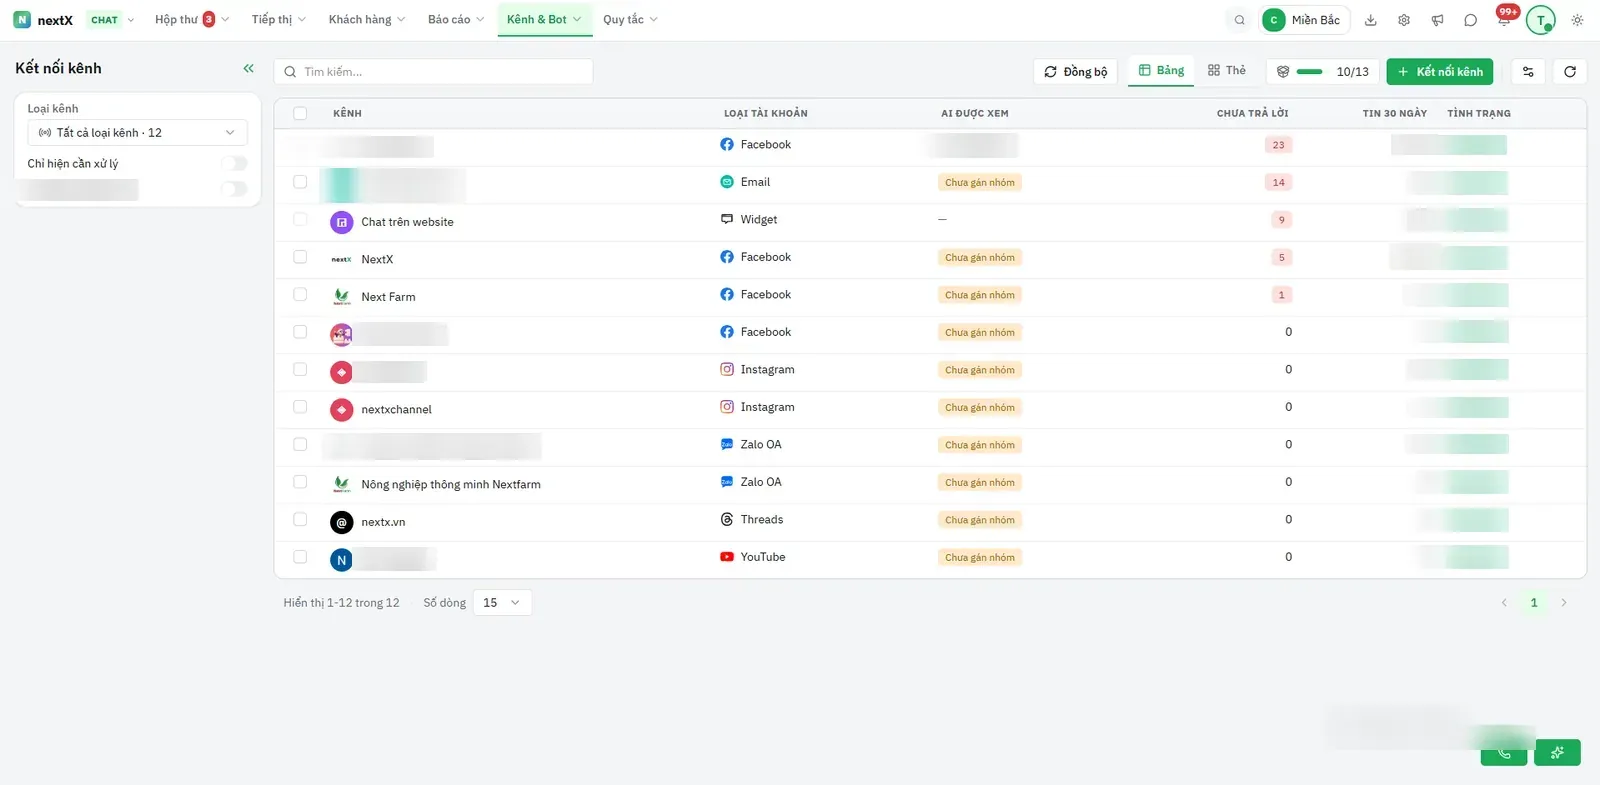Open the Khách hàng menu
This screenshot has height=785, width=1600.
367,20
